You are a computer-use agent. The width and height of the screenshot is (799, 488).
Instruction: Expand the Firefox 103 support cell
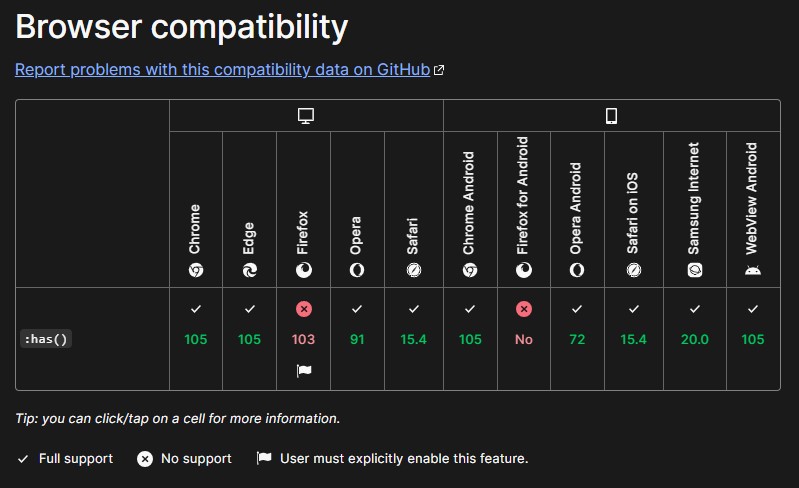tap(304, 339)
